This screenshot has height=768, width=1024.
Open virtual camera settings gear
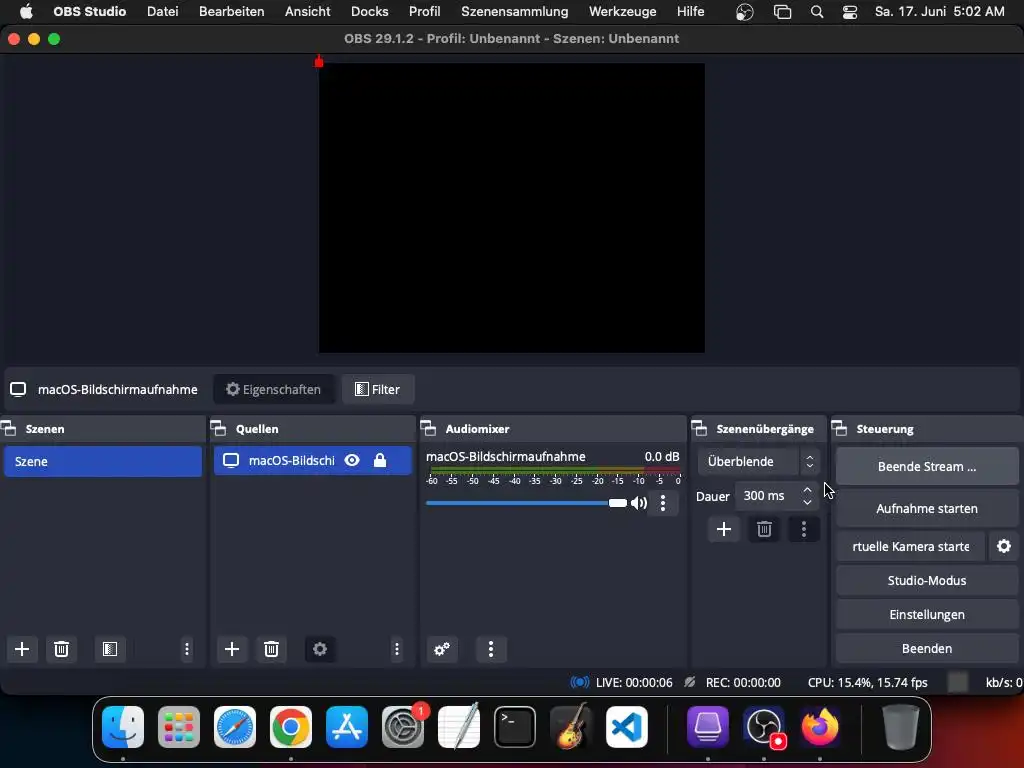tap(1004, 546)
